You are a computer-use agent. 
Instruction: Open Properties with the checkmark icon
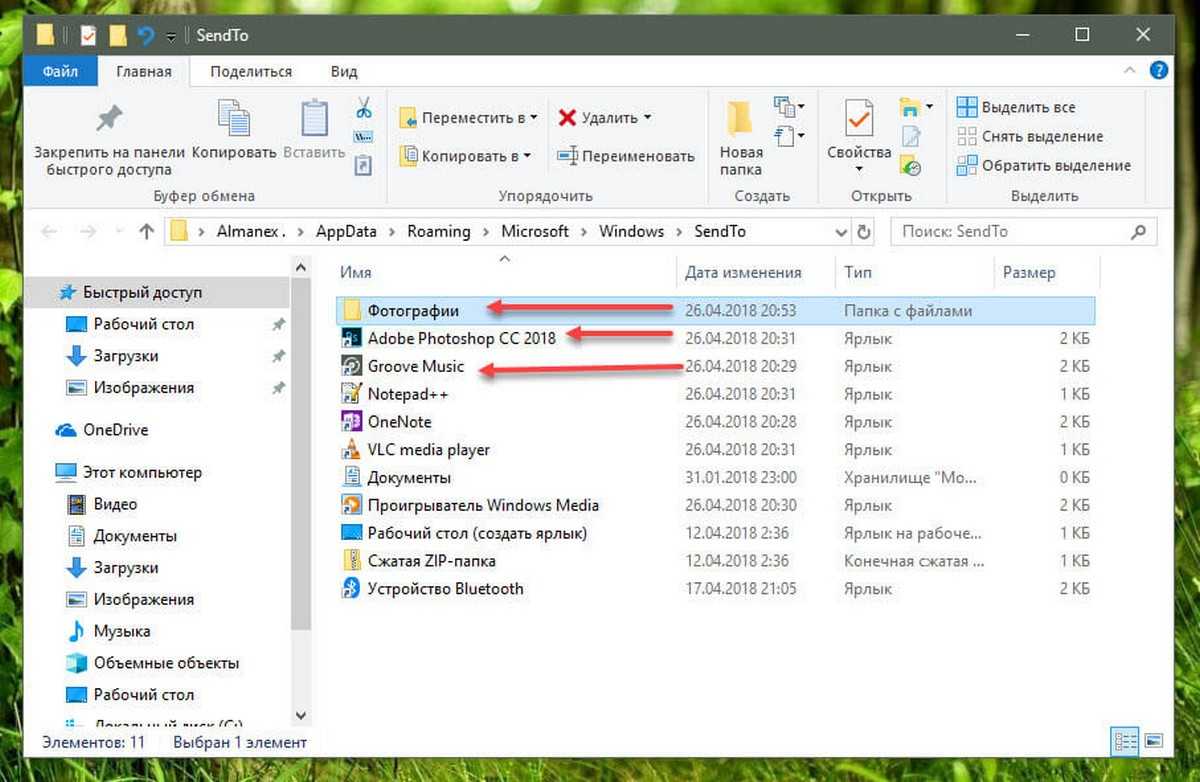858,120
